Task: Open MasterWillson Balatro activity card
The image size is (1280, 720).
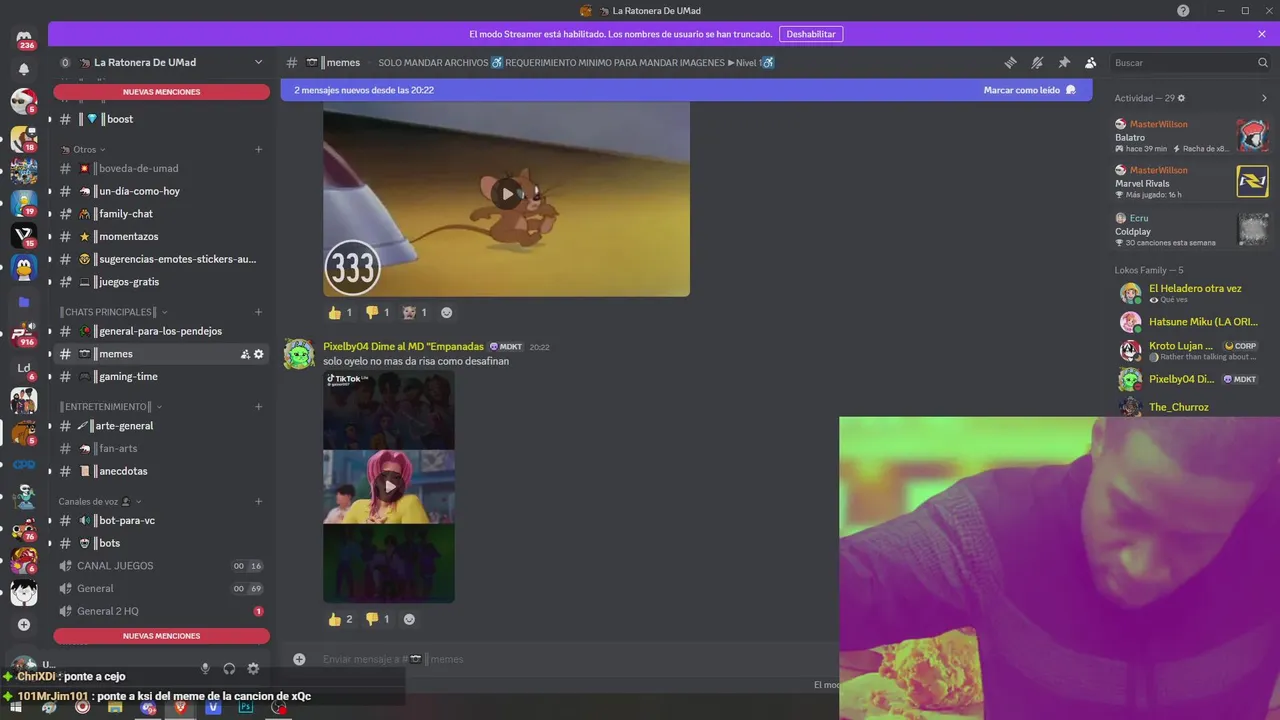Action: pos(1191,136)
